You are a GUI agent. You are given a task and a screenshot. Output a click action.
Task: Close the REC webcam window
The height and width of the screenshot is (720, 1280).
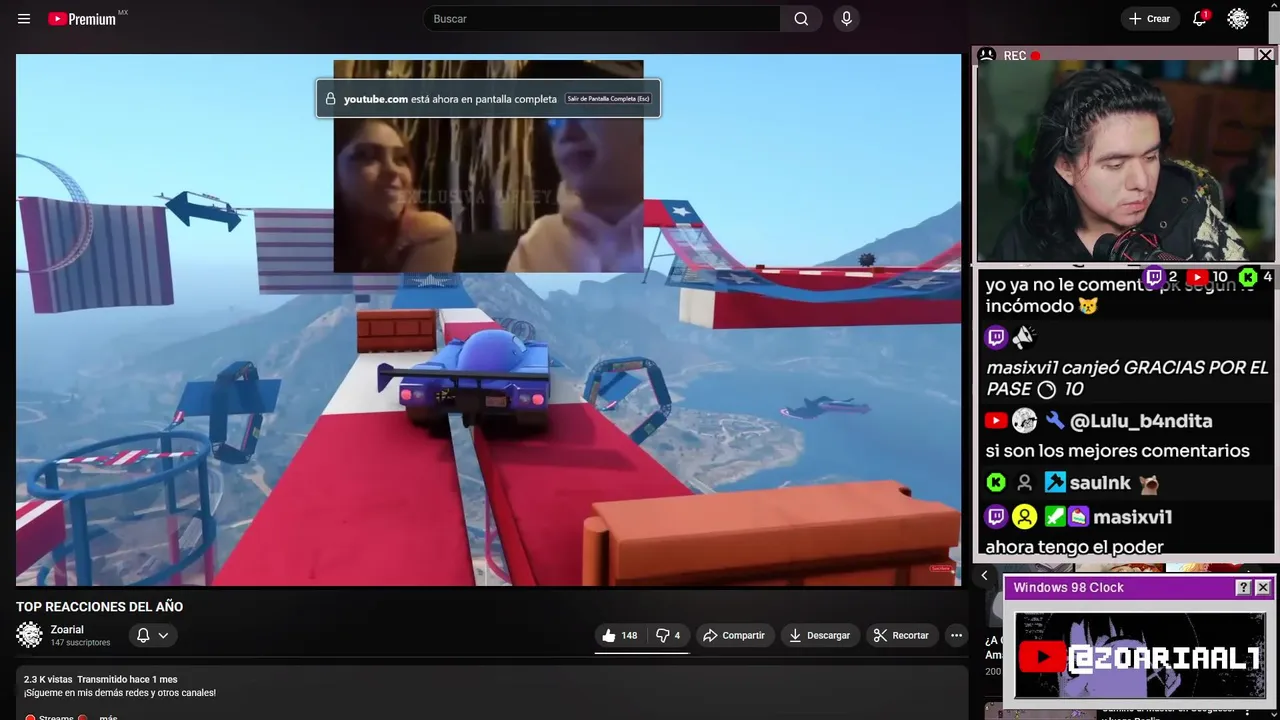point(1265,56)
